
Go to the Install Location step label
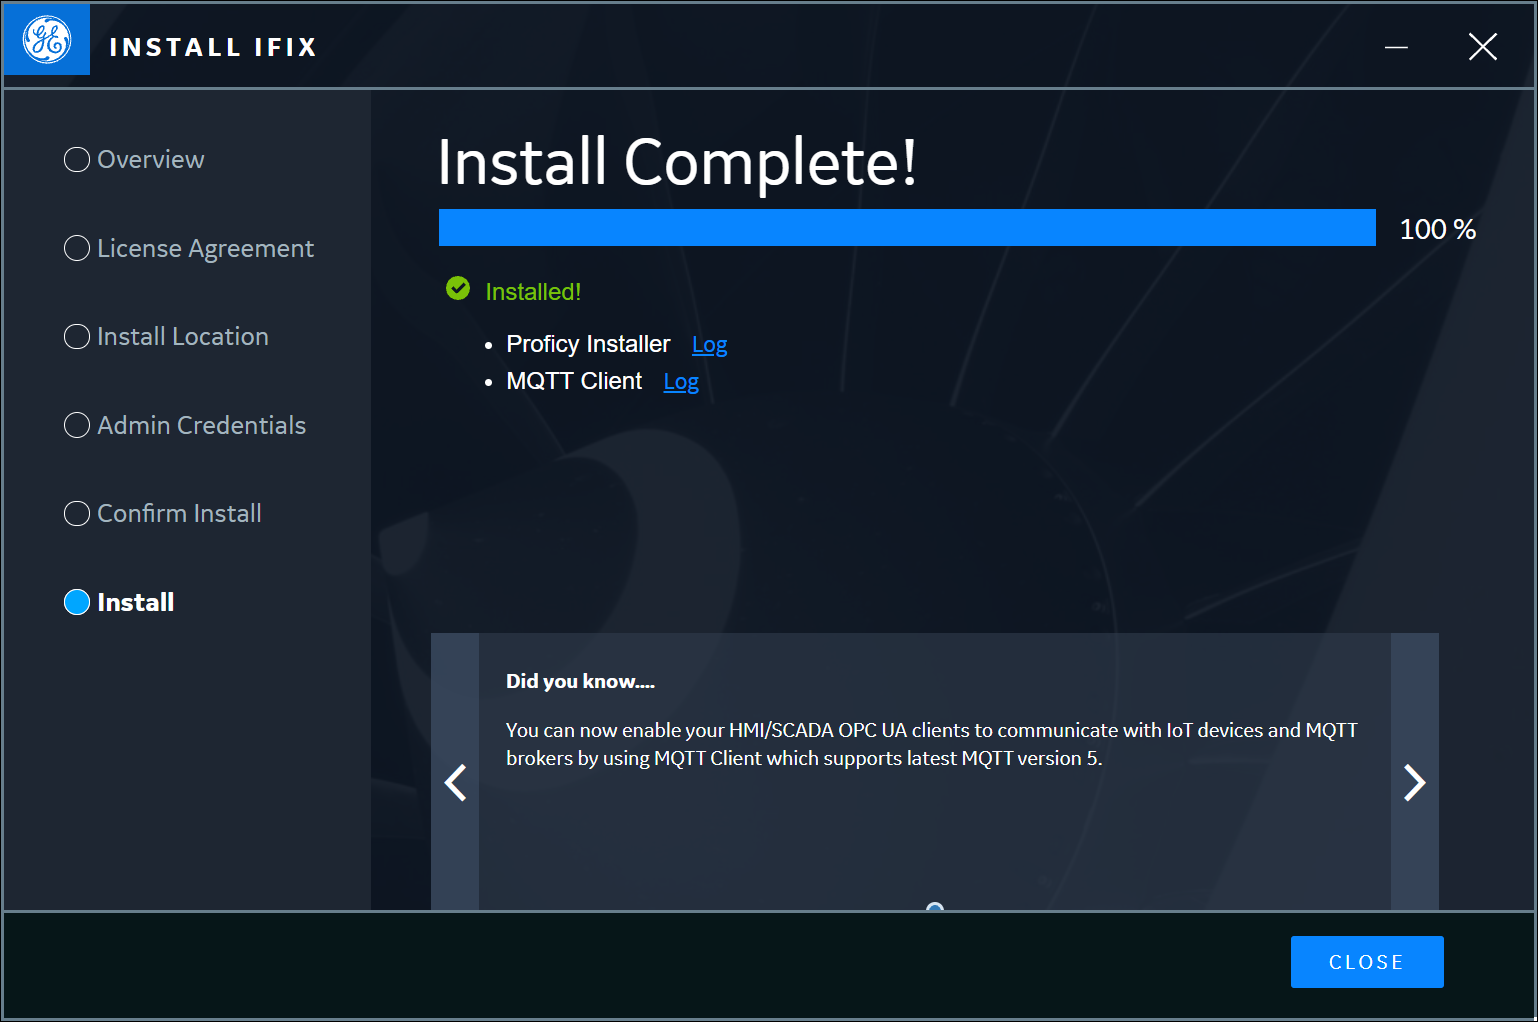coord(183,337)
